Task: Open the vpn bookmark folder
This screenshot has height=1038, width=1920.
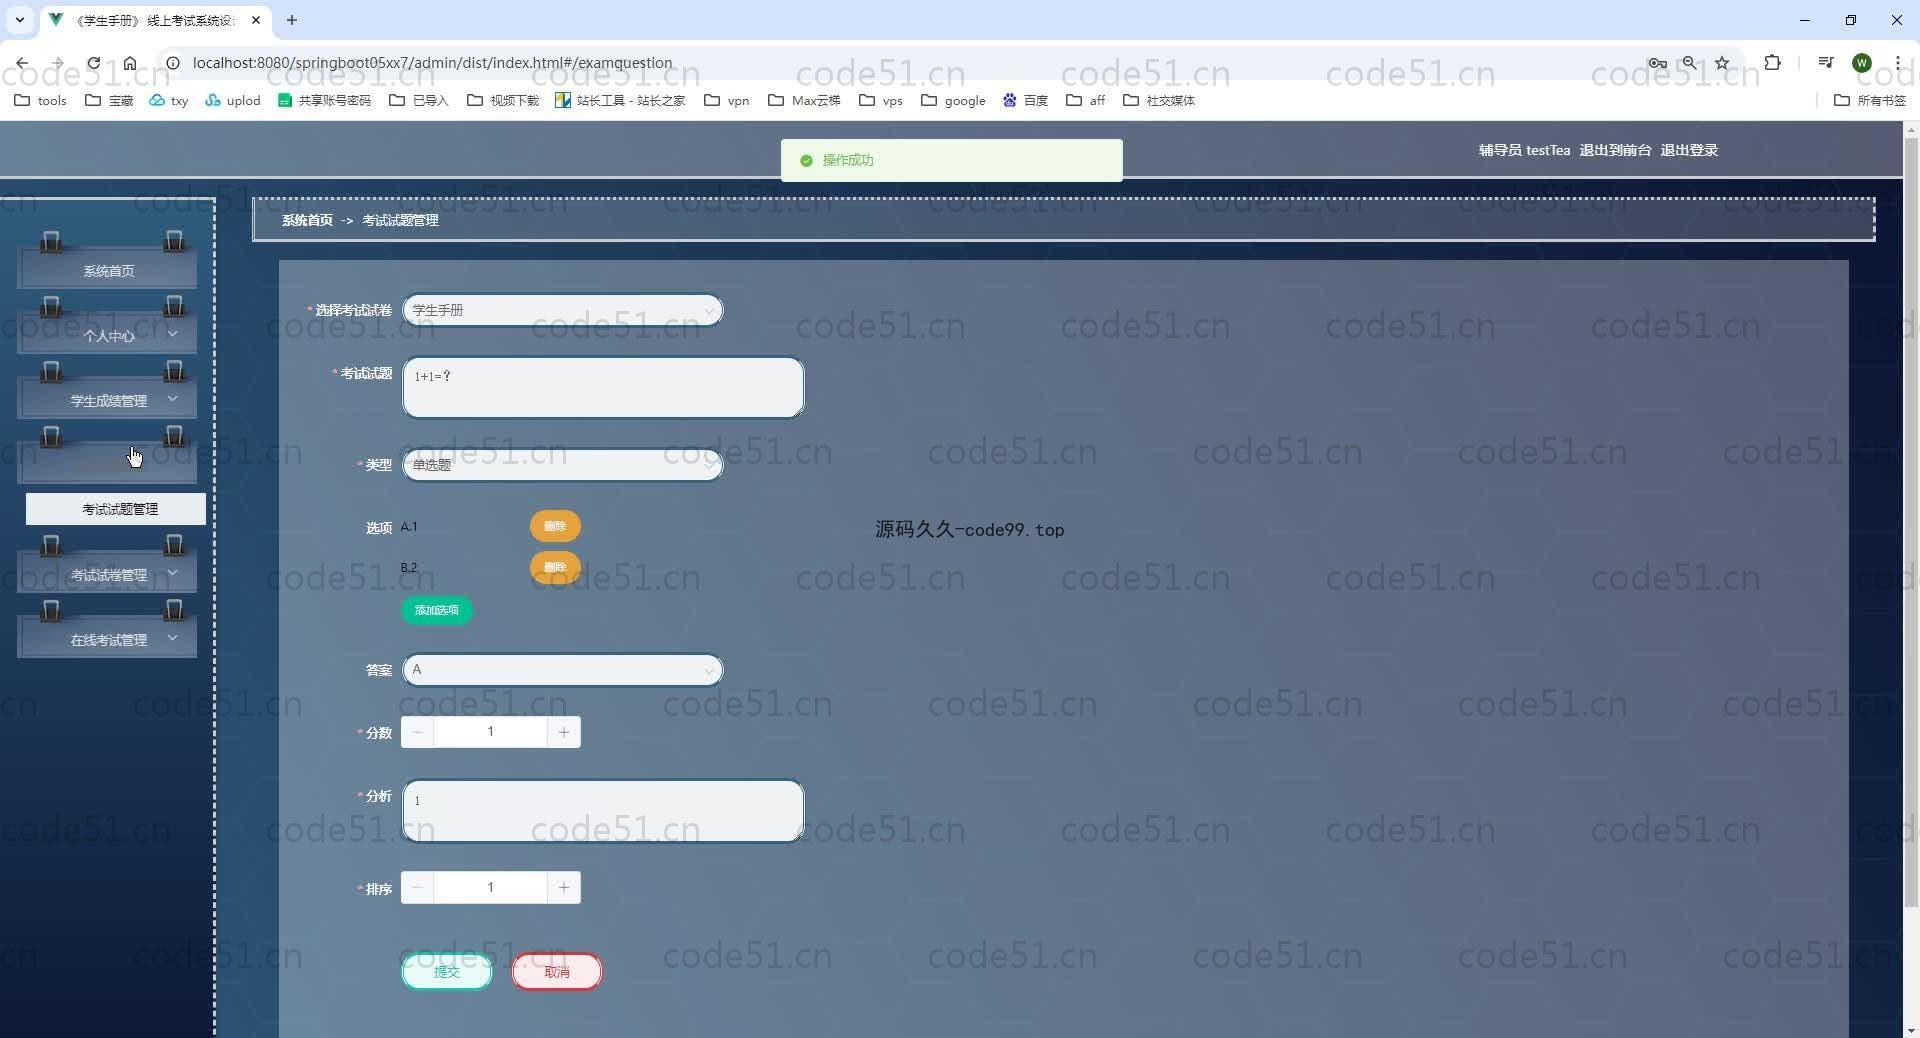Action: click(727, 100)
